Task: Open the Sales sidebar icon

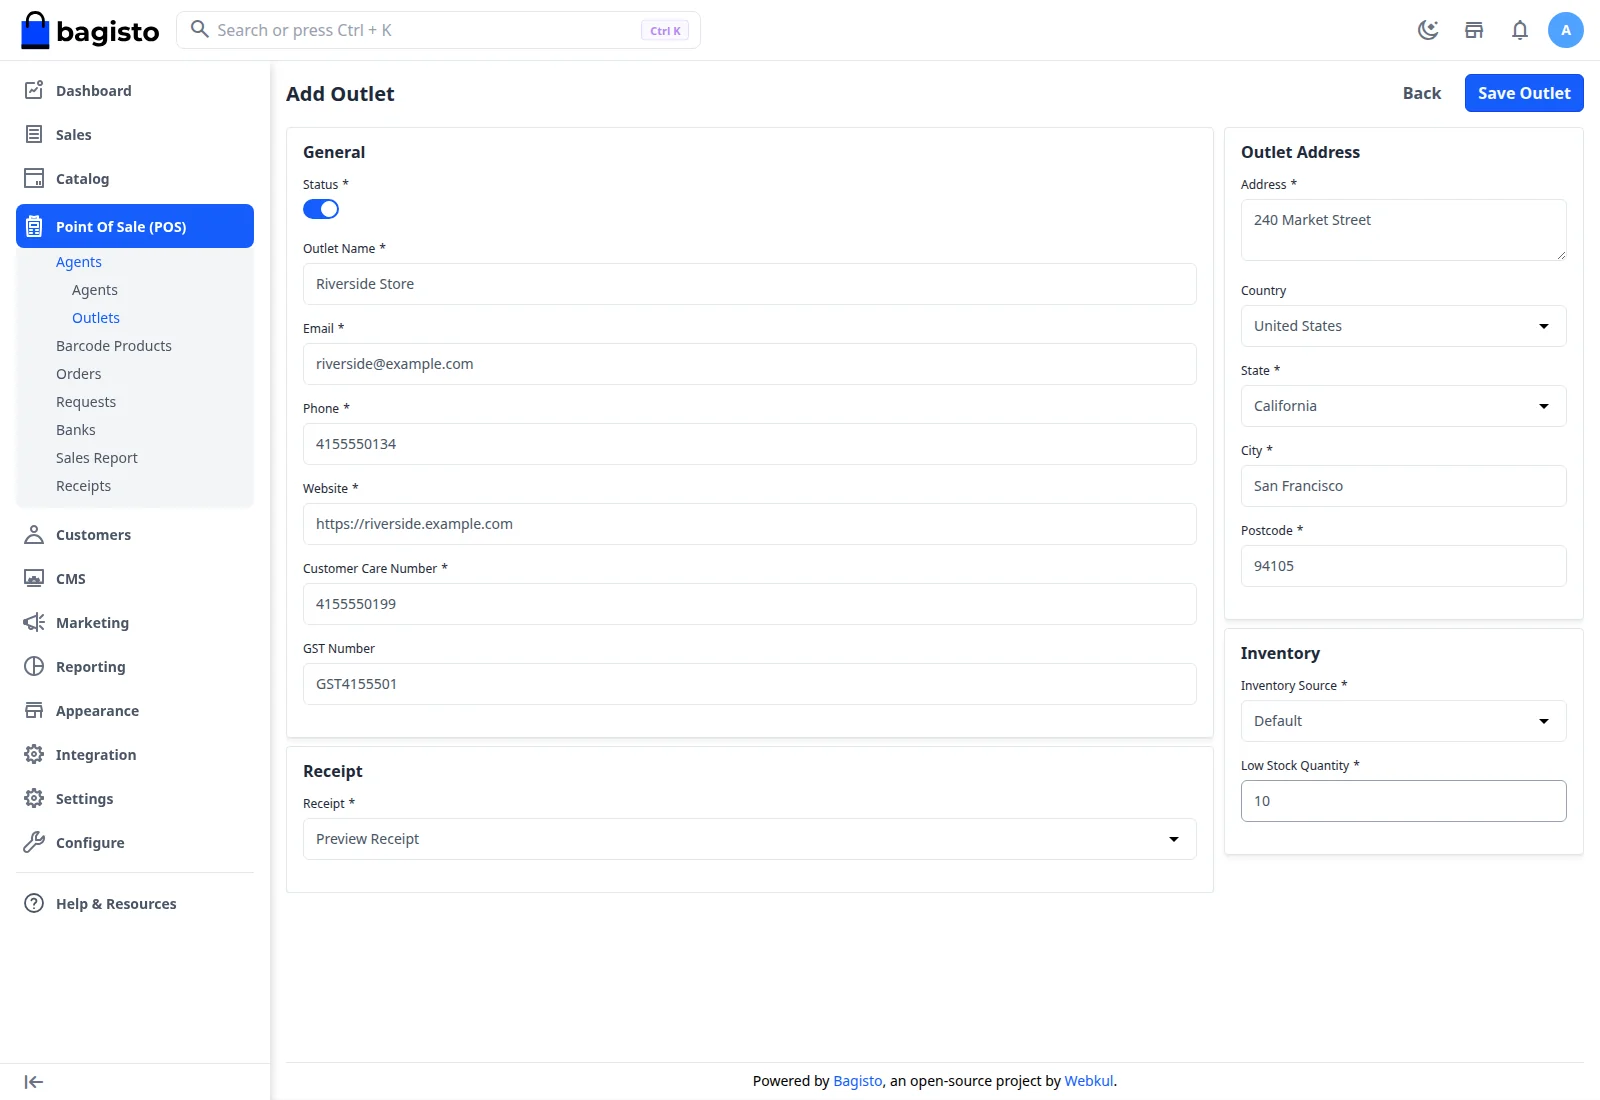Action: (x=34, y=134)
